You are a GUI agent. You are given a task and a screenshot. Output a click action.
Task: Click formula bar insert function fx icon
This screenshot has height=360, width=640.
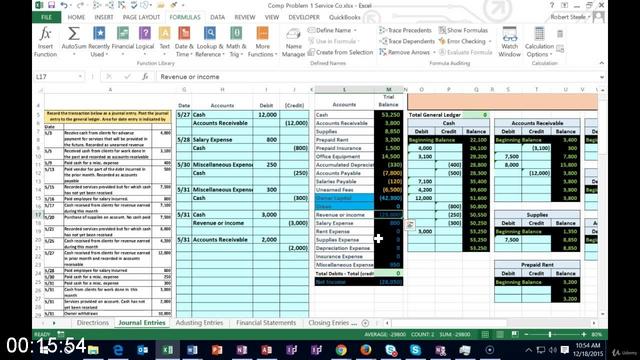click(145, 77)
